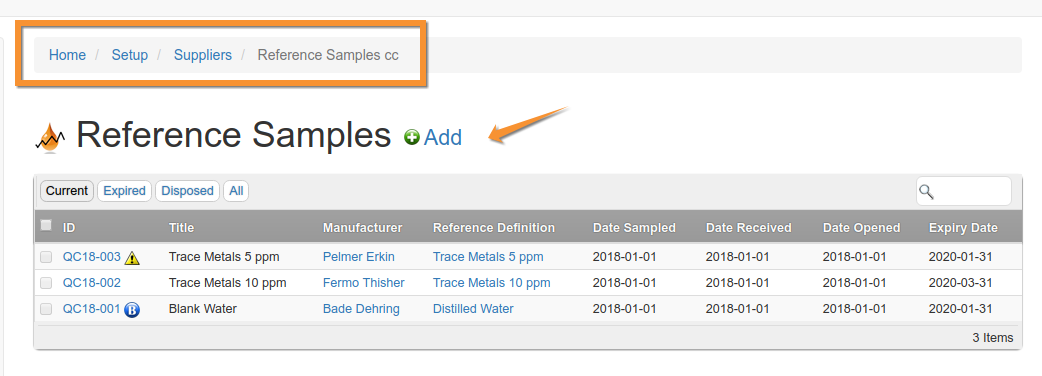Go to Home in the breadcrumb
The height and width of the screenshot is (376, 1042).
point(67,55)
